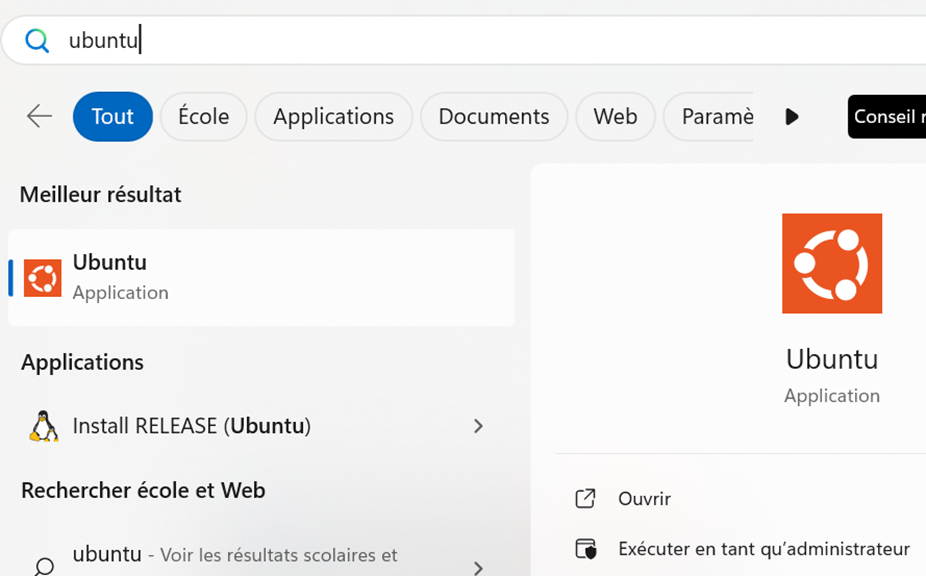
Task: Switch to the Documents filter tab
Action: pyautogui.click(x=494, y=116)
